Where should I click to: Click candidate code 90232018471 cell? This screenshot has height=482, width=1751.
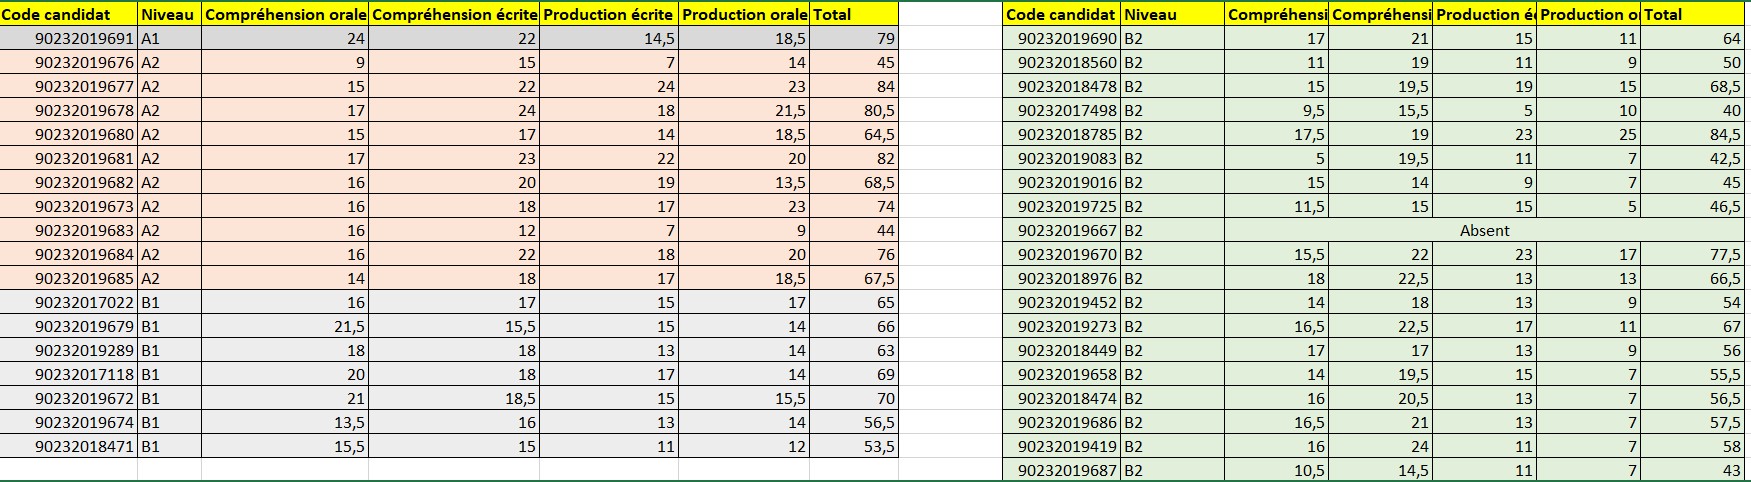pyautogui.click(x=69, y=447)
